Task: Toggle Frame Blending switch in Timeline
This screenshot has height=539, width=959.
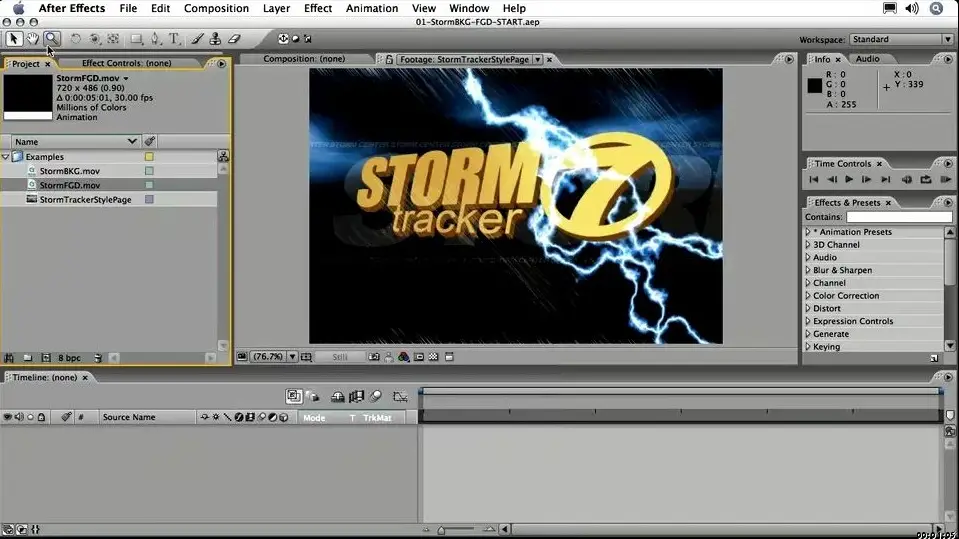Action: tap(357, 396)
